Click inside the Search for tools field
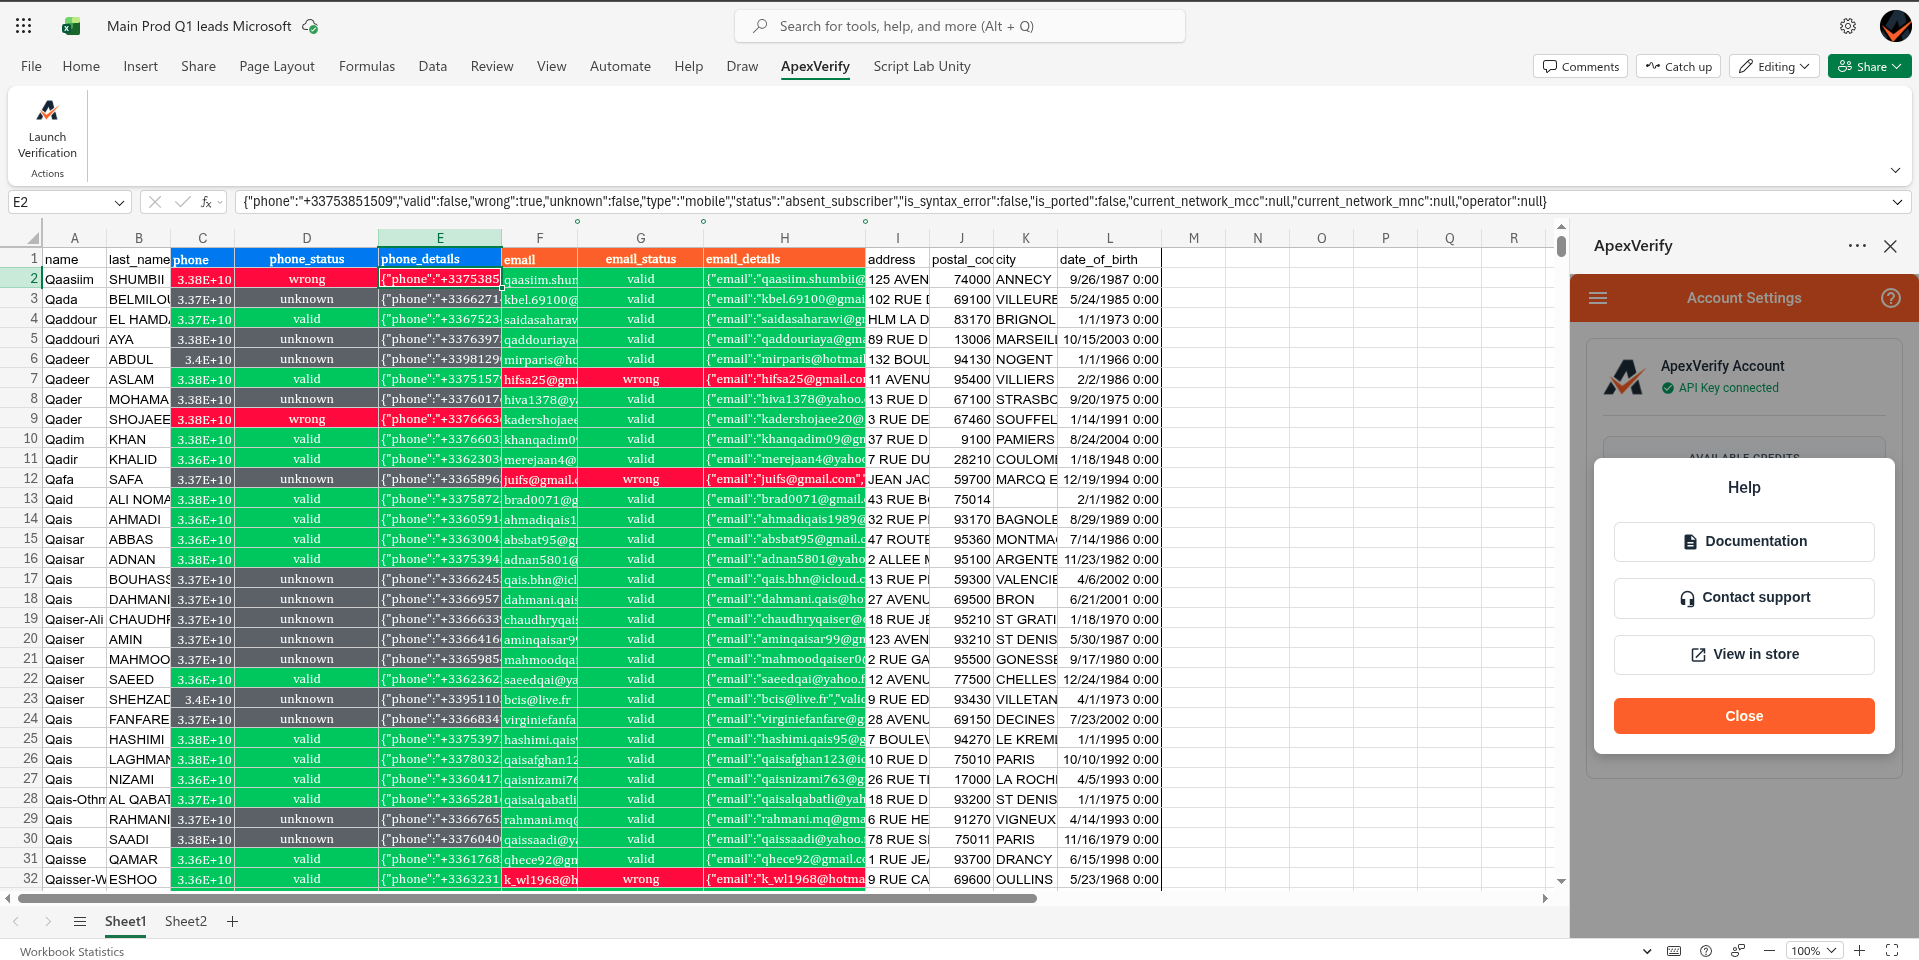This screenshot has width=1919, height=960. click(x=958, y=26)
